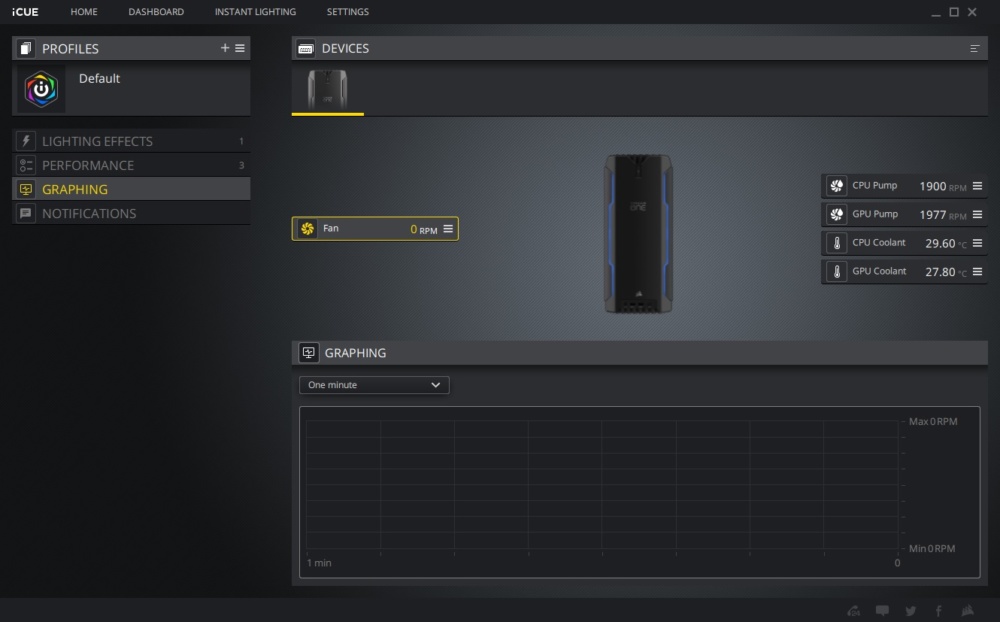The height and width of the screenshot is (622, 1000).
Task: Open the profiles hamburger menu
Action: [x=240, y=48]
